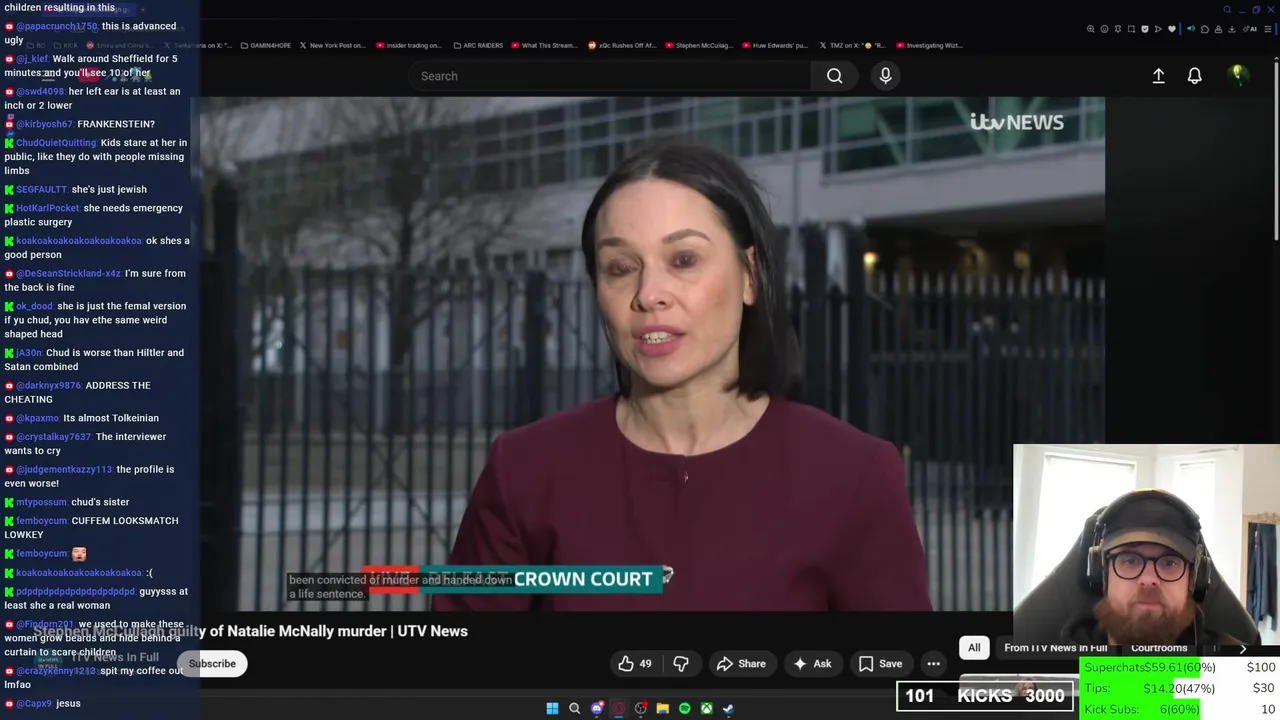Click the KICKS 3000 counter overlay
Viewport: 1280px width, 720px height.
point(985,696)
